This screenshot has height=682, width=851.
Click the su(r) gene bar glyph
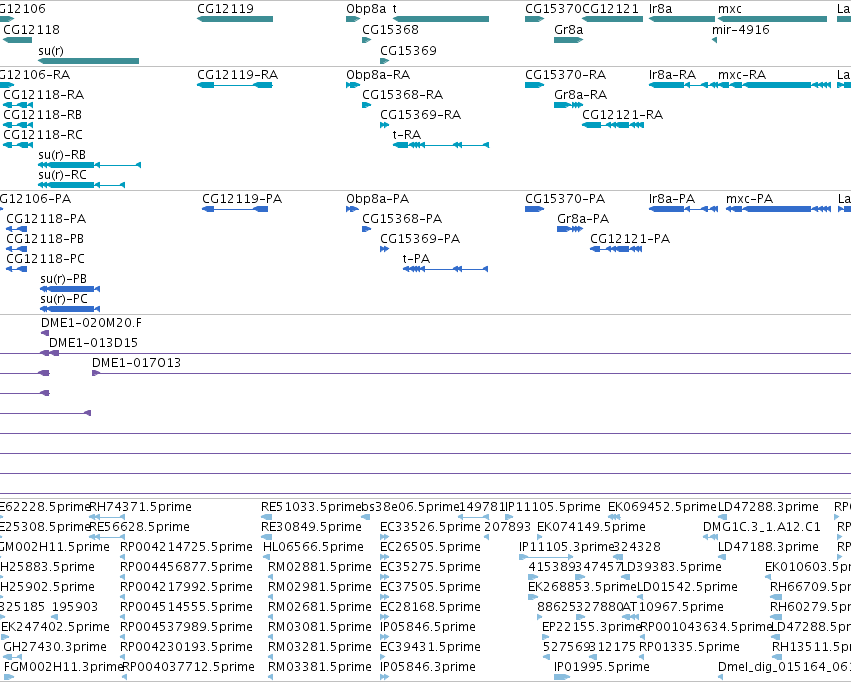pyautogui.click(x=88, y=61)
